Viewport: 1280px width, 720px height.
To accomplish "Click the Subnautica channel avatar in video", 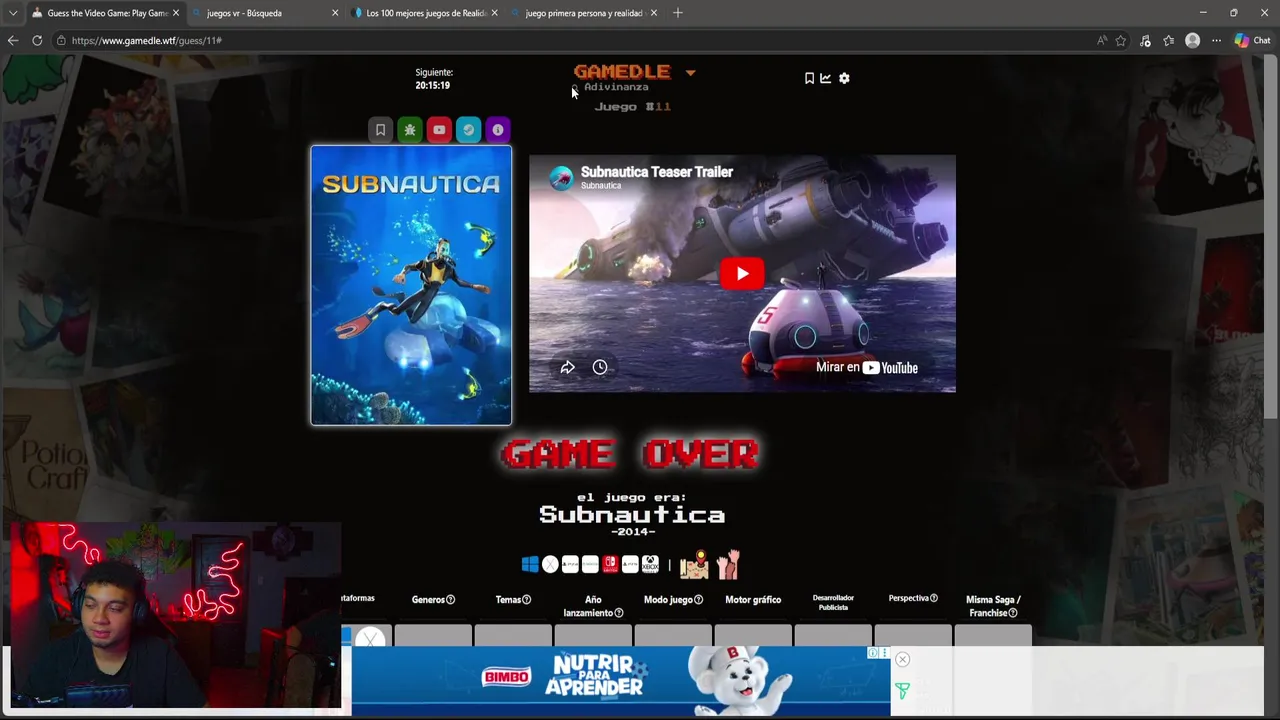I will [x=562, y=178].
